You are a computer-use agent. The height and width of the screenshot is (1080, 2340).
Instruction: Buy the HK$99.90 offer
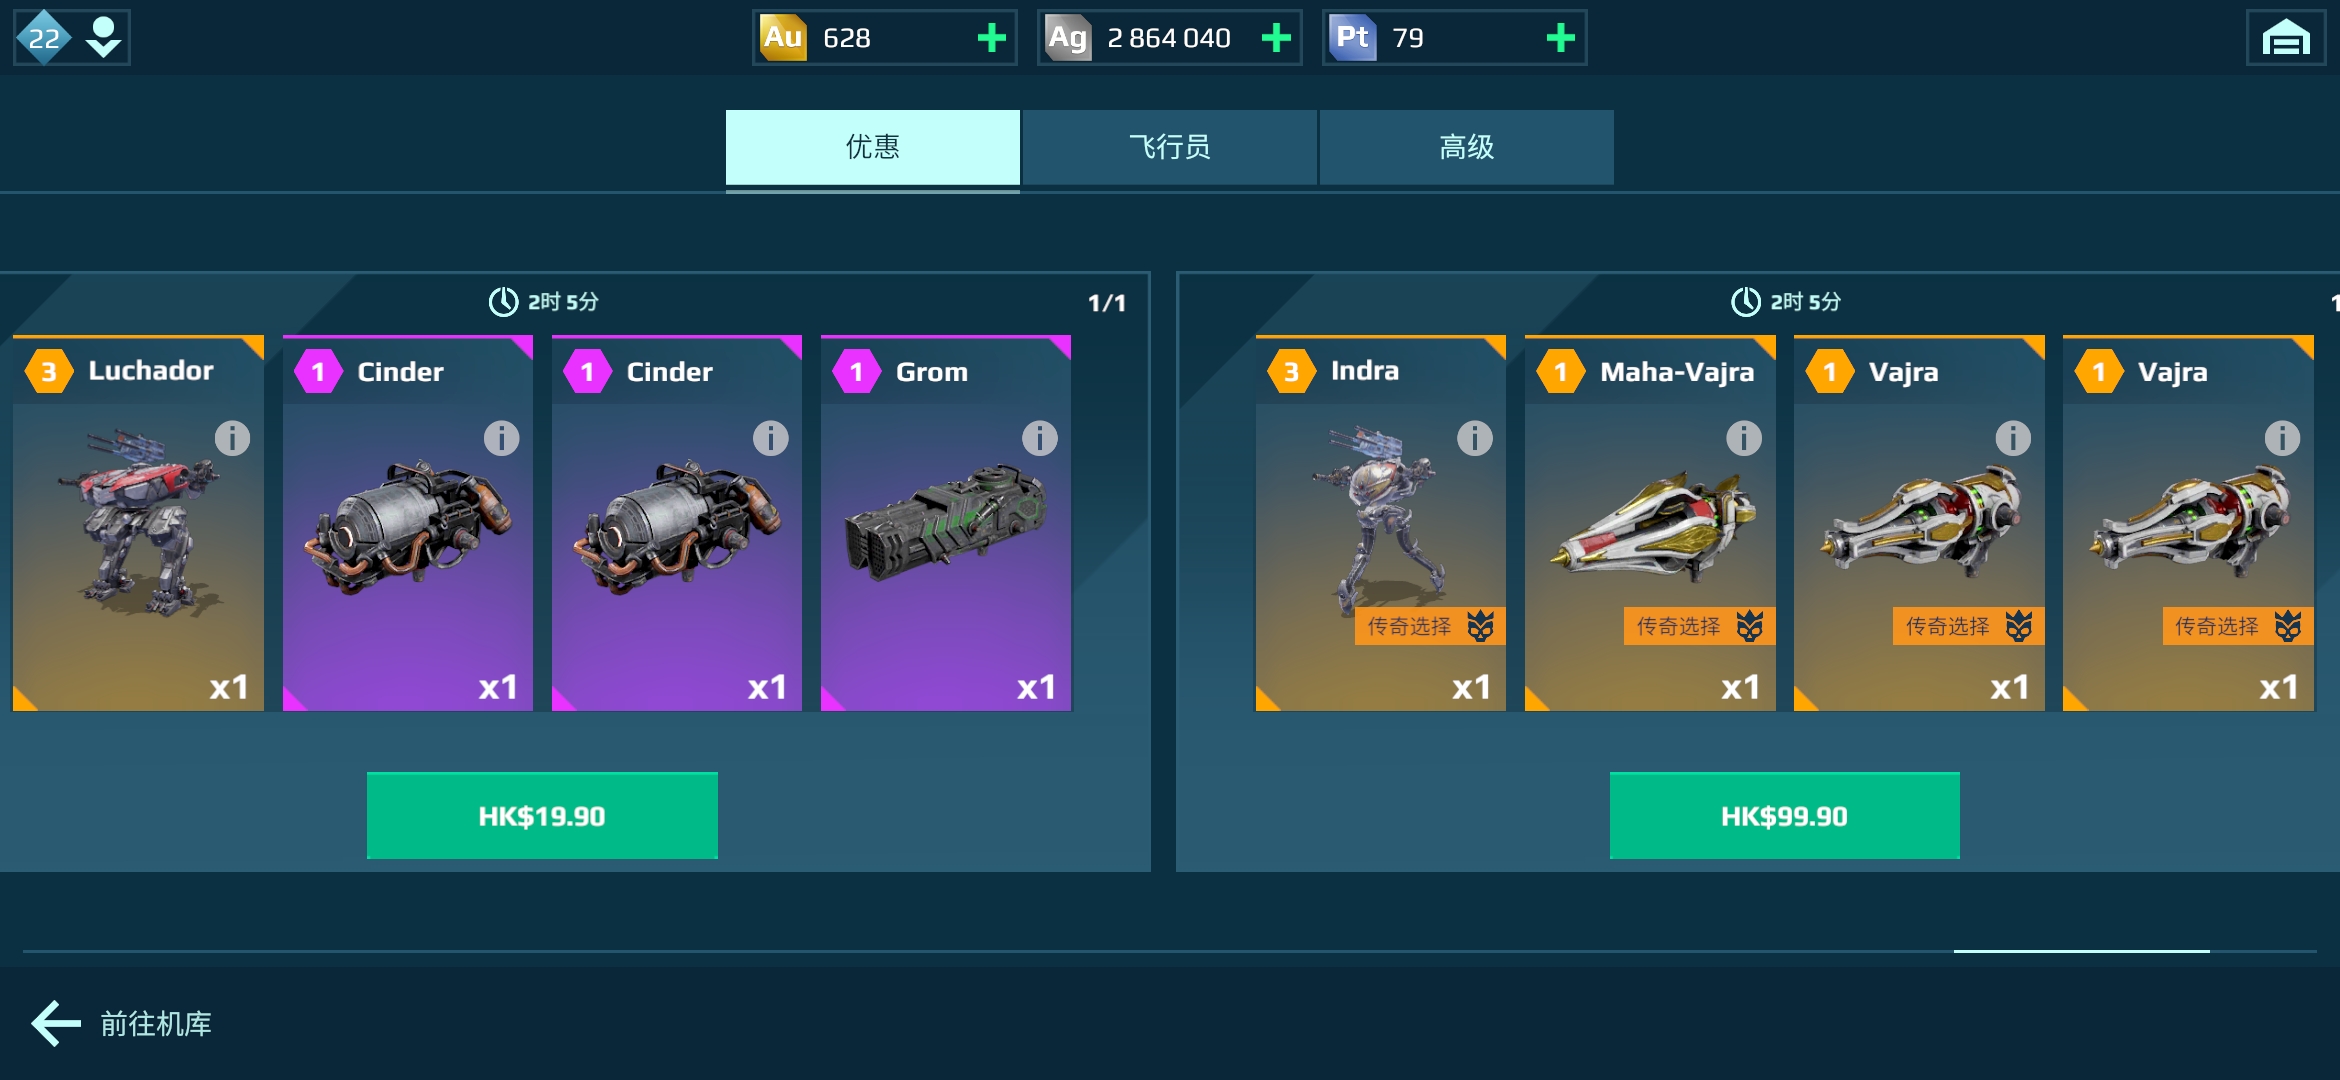[x=1784, y=815]
